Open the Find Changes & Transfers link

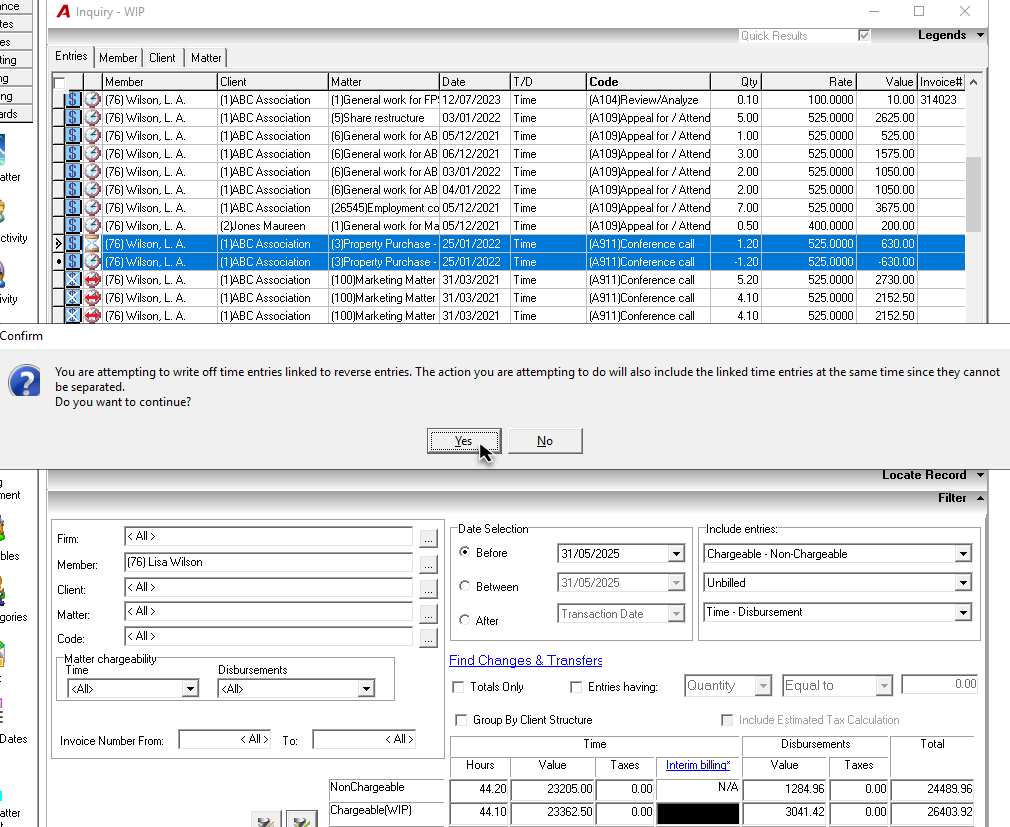pyautogui.click(x=526, y=660)
